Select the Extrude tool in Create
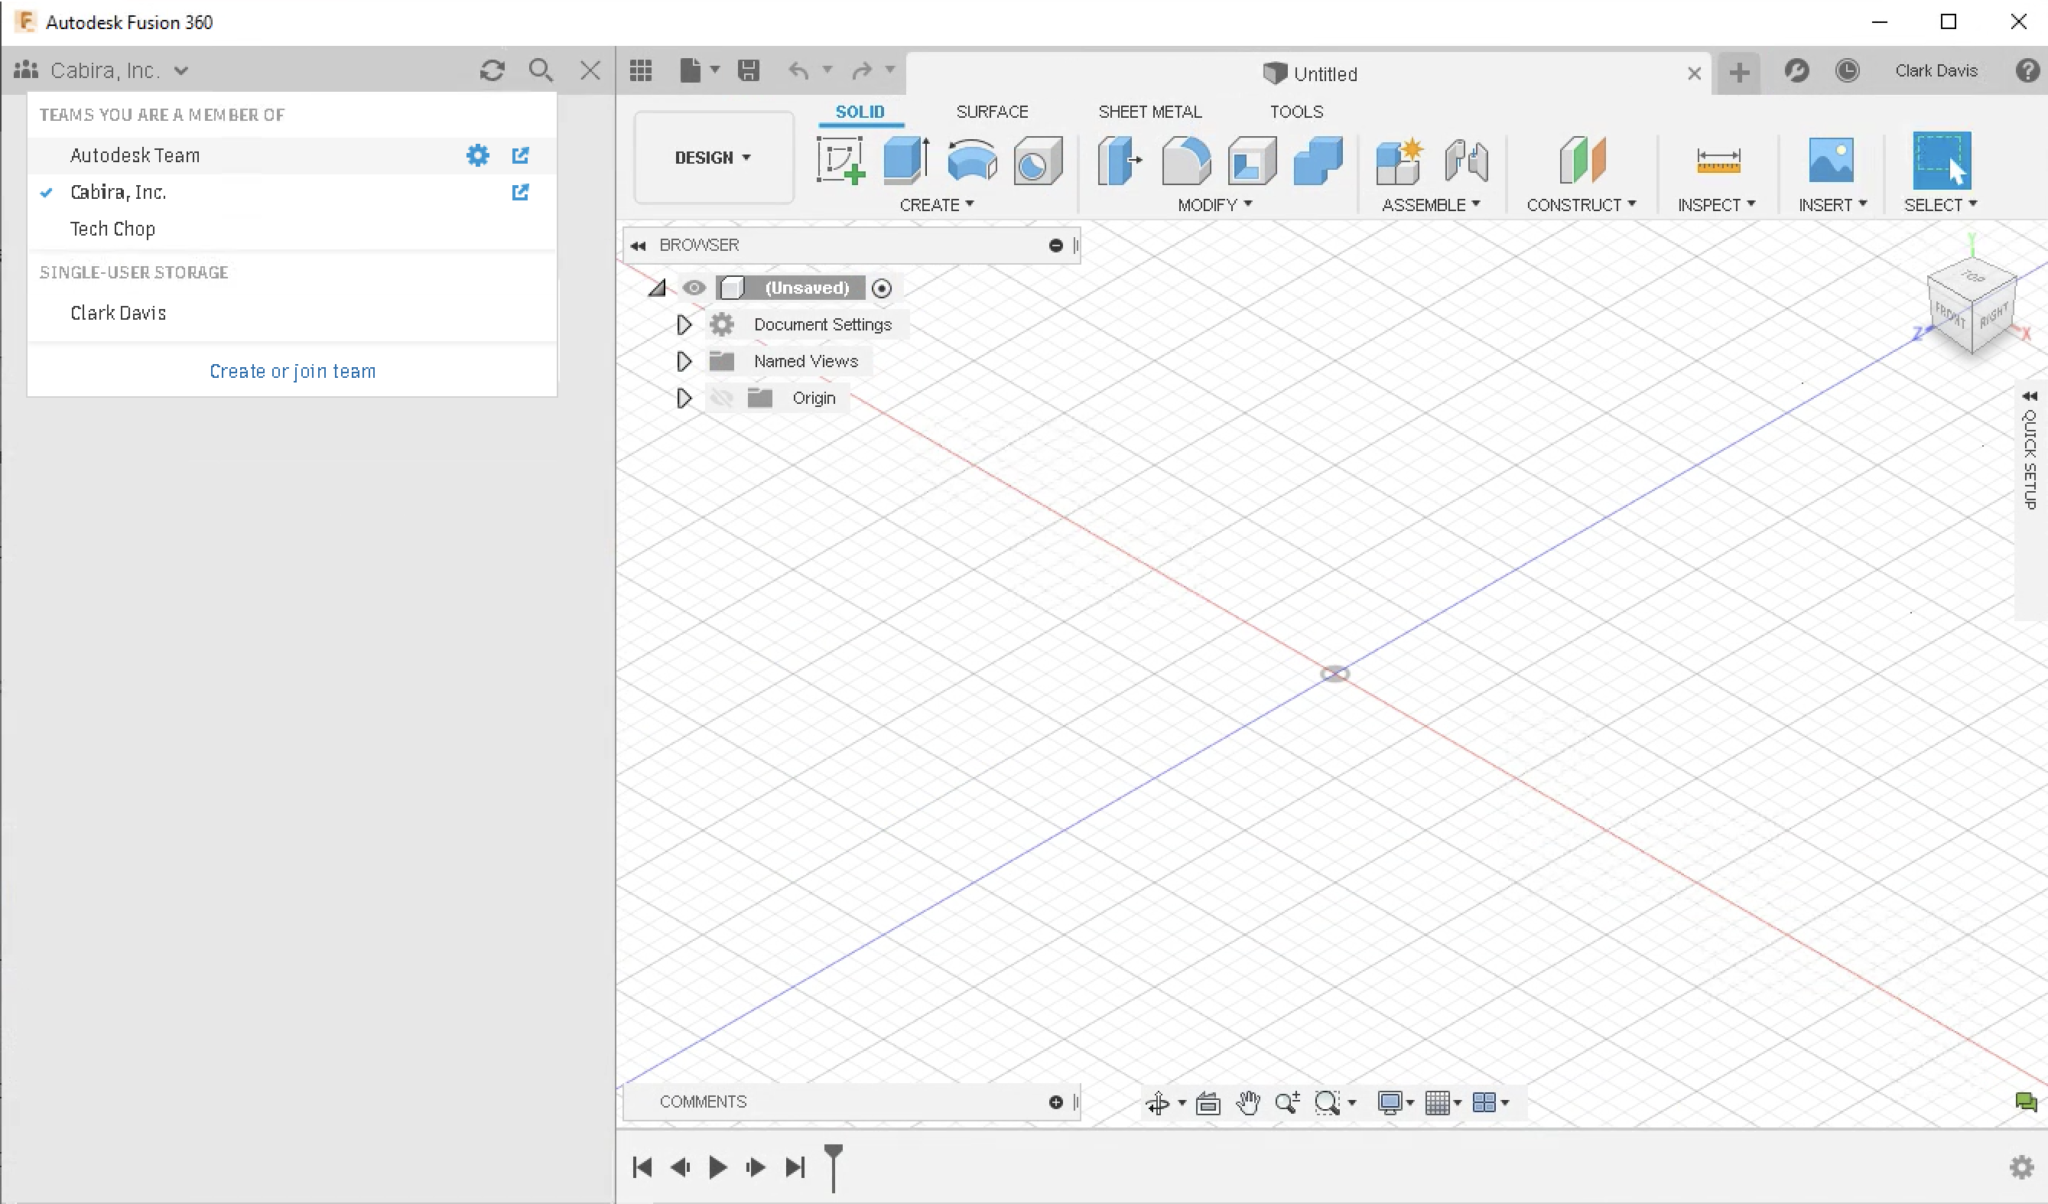 coord(906,161)
